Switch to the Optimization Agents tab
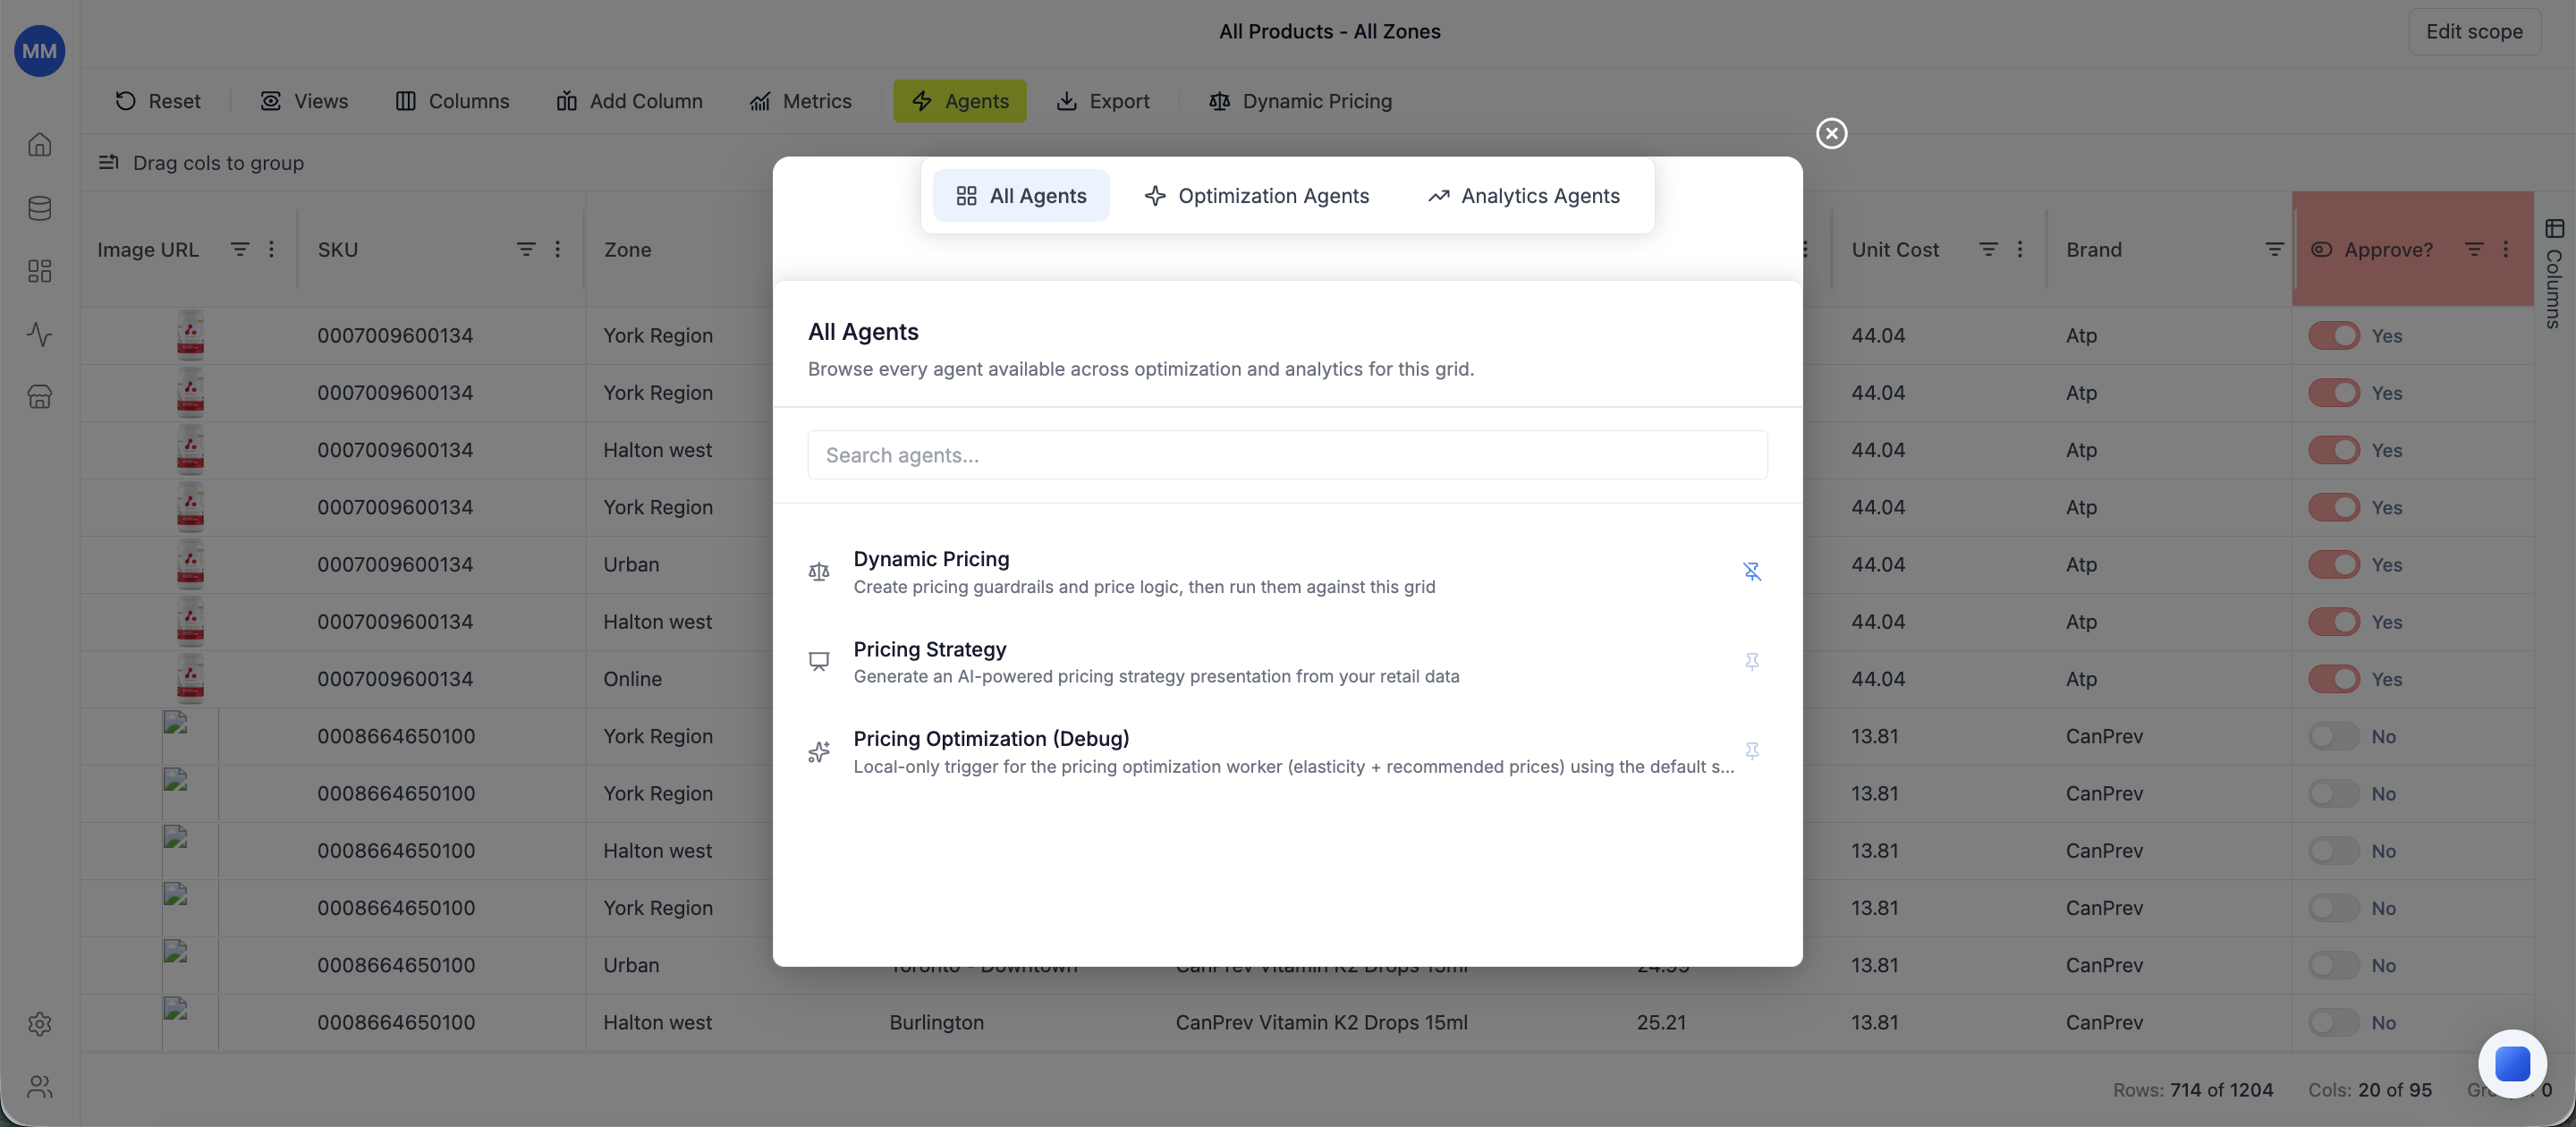Image resolution: width=2576 pixels, height=1127 pixels. point(1256,196)
